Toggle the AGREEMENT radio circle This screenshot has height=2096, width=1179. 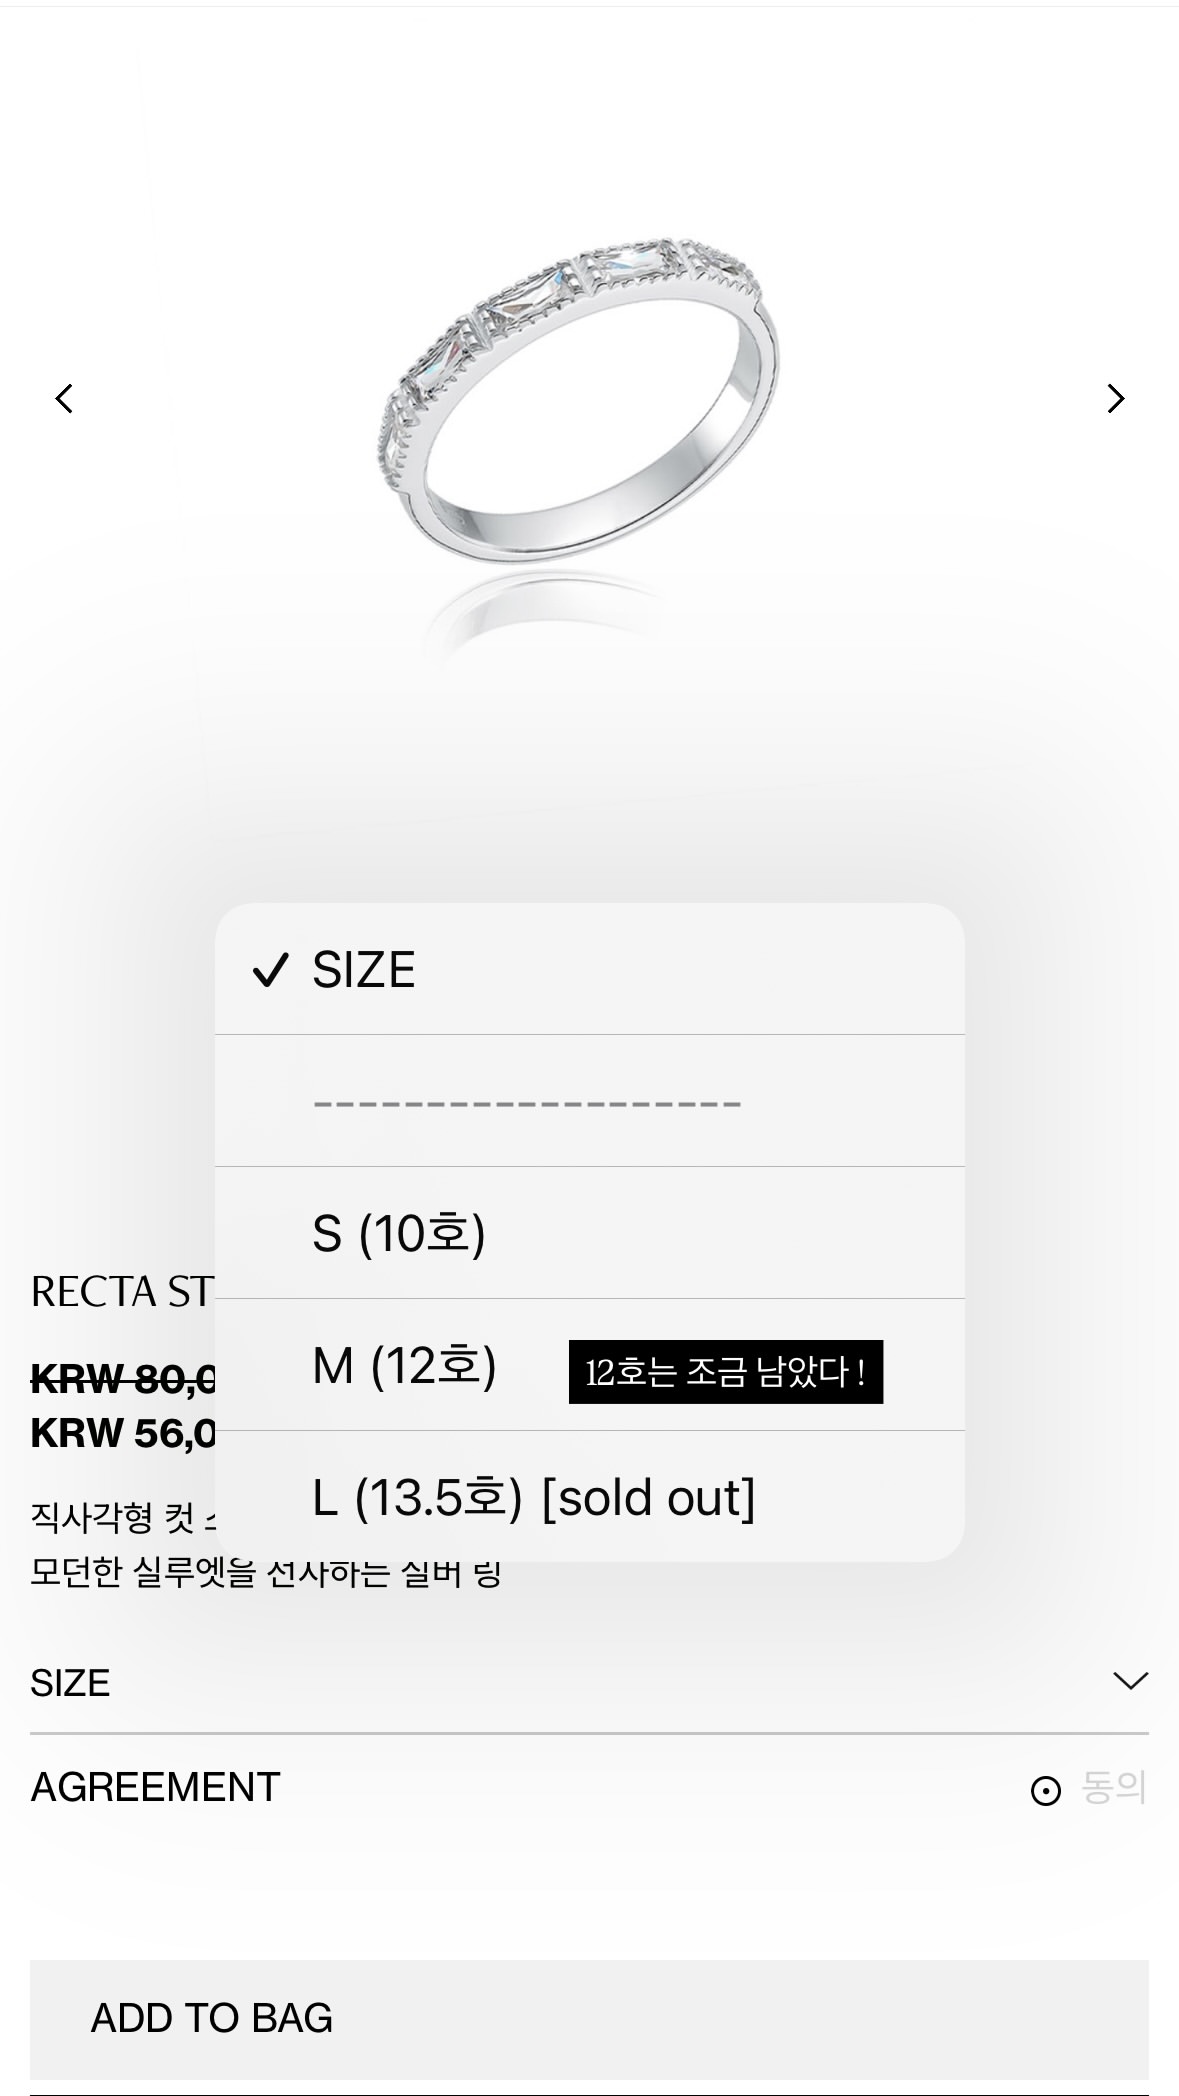[x=1045, y=1790]
